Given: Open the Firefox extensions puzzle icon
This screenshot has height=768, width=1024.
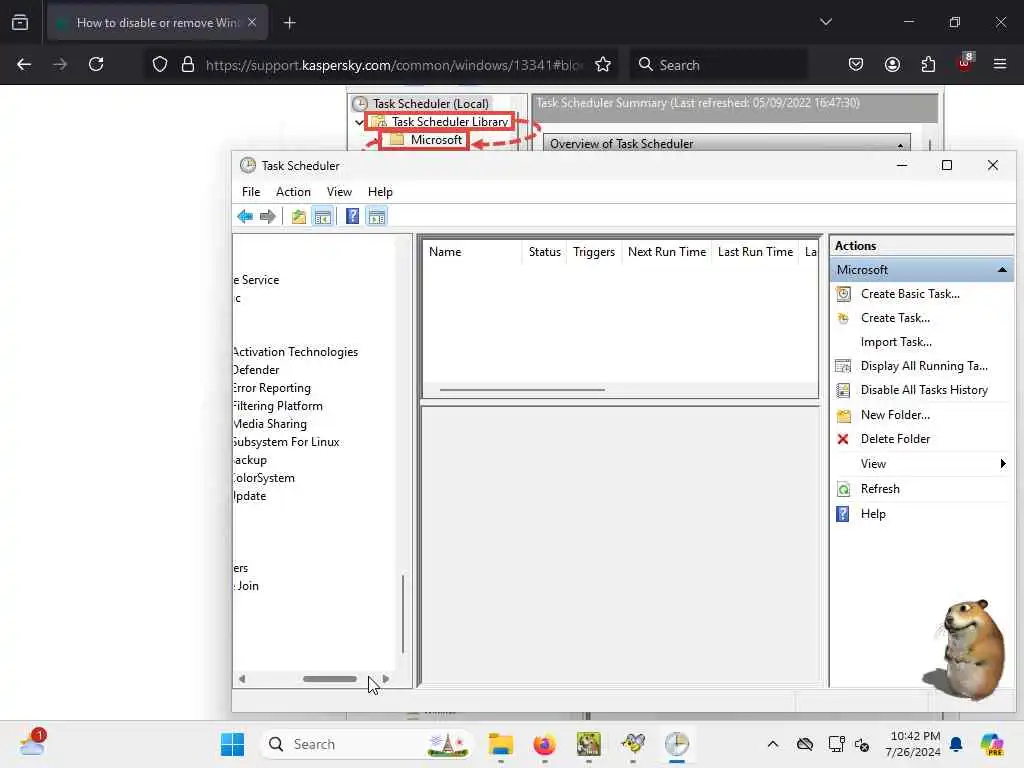Looking at the screenshot, I should point(928,64).
